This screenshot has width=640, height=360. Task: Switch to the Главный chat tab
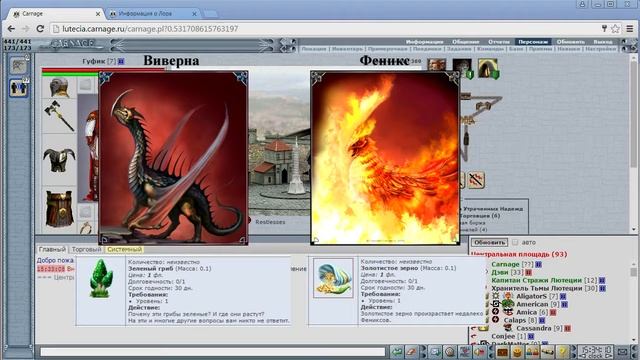click(x=52, y=249)
